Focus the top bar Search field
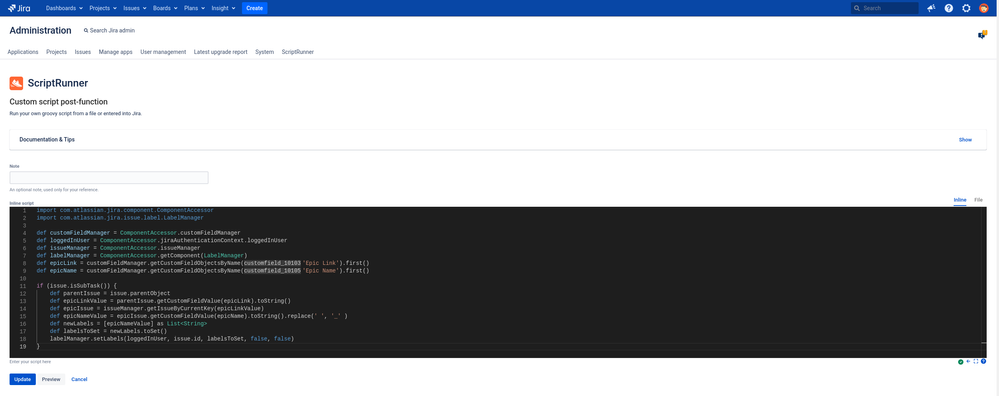 pos(885,8)
